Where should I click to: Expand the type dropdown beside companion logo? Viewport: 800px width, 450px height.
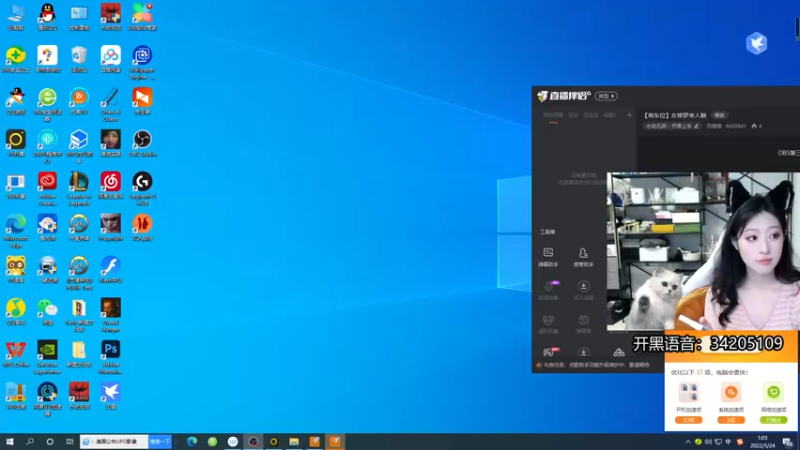[x=606, y=96]
